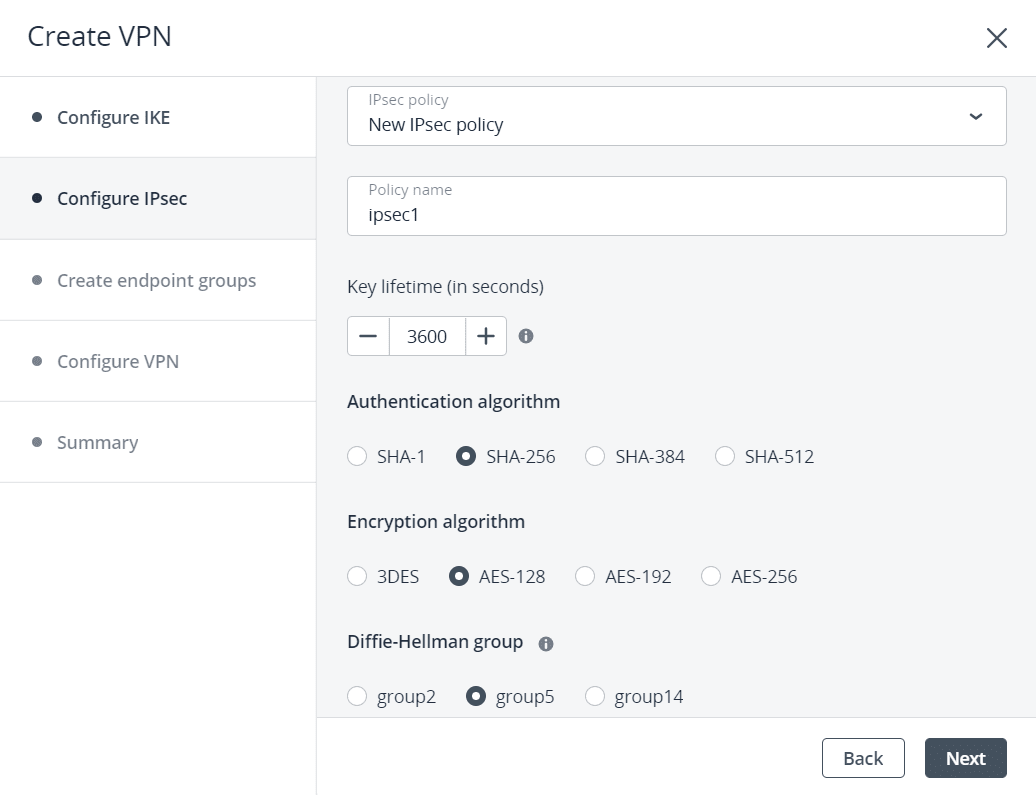Select 3DES encryption algorithm

tap(357, 576)
